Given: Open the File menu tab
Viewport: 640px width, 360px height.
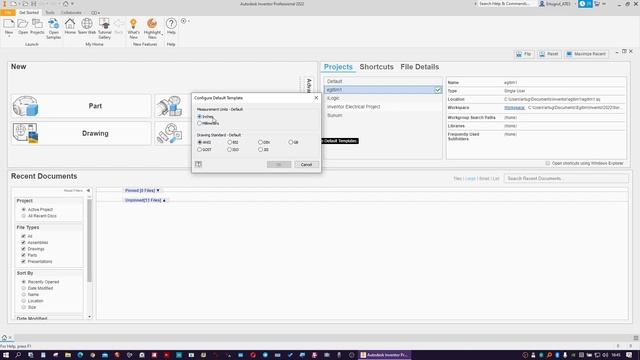Looking at the screenshot, I should click(8, 13).
